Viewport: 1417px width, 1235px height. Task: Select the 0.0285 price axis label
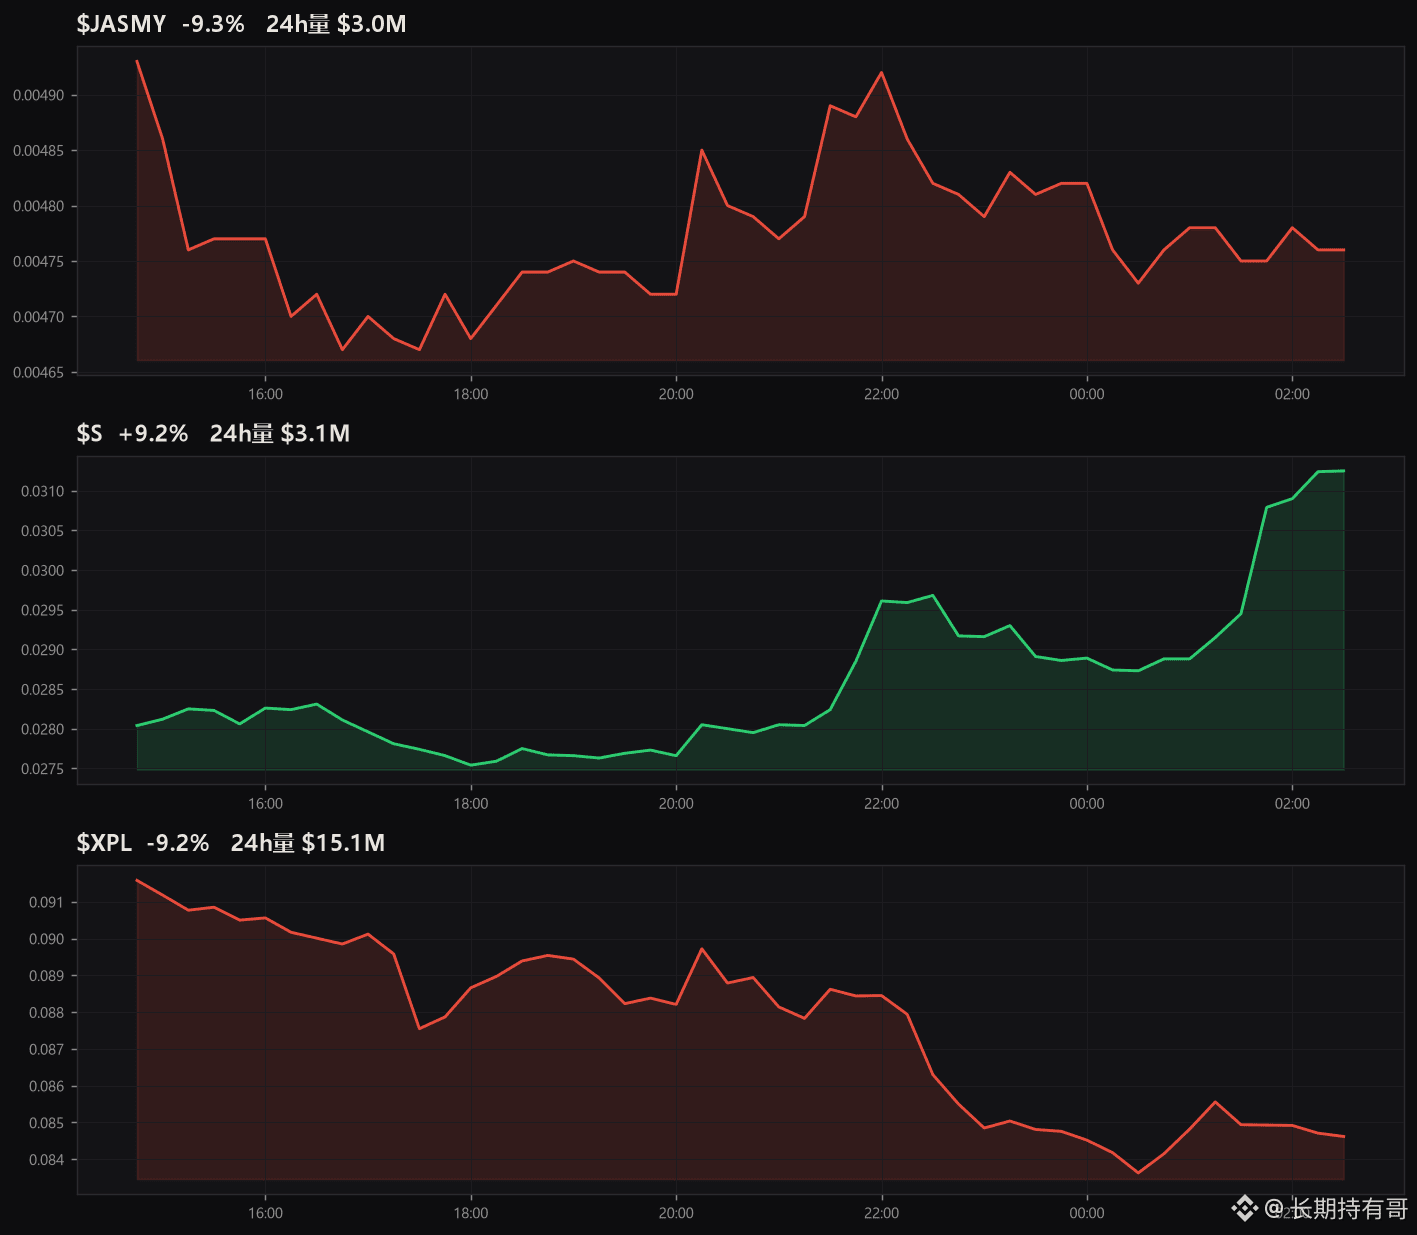[42, 690]
